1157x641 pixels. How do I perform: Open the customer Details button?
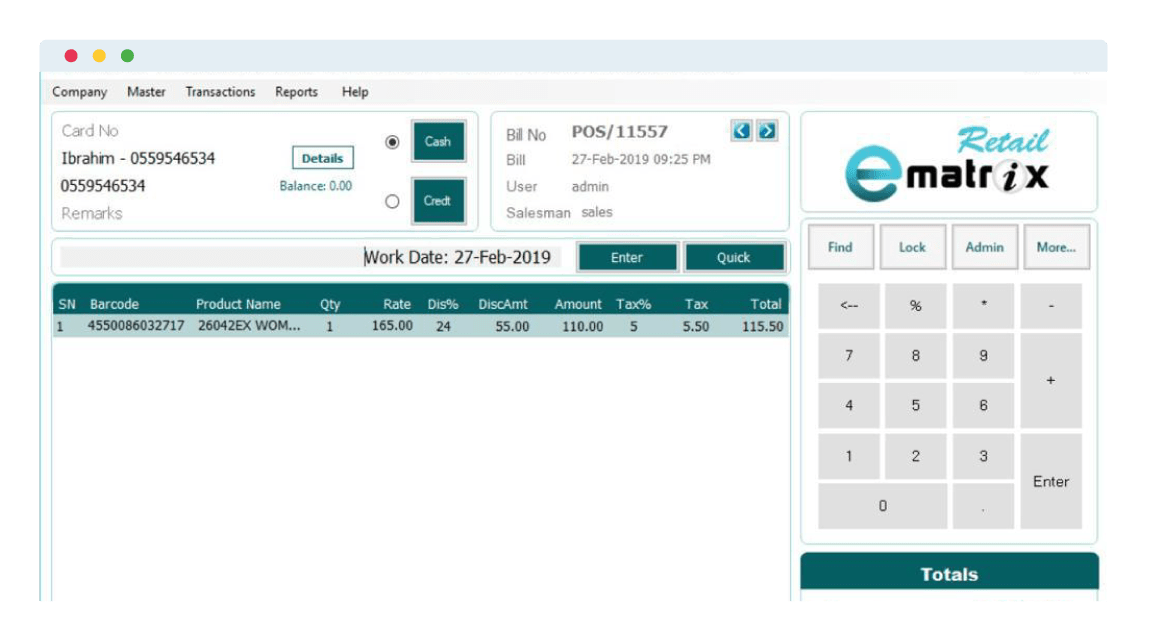(x=322, y=158)
